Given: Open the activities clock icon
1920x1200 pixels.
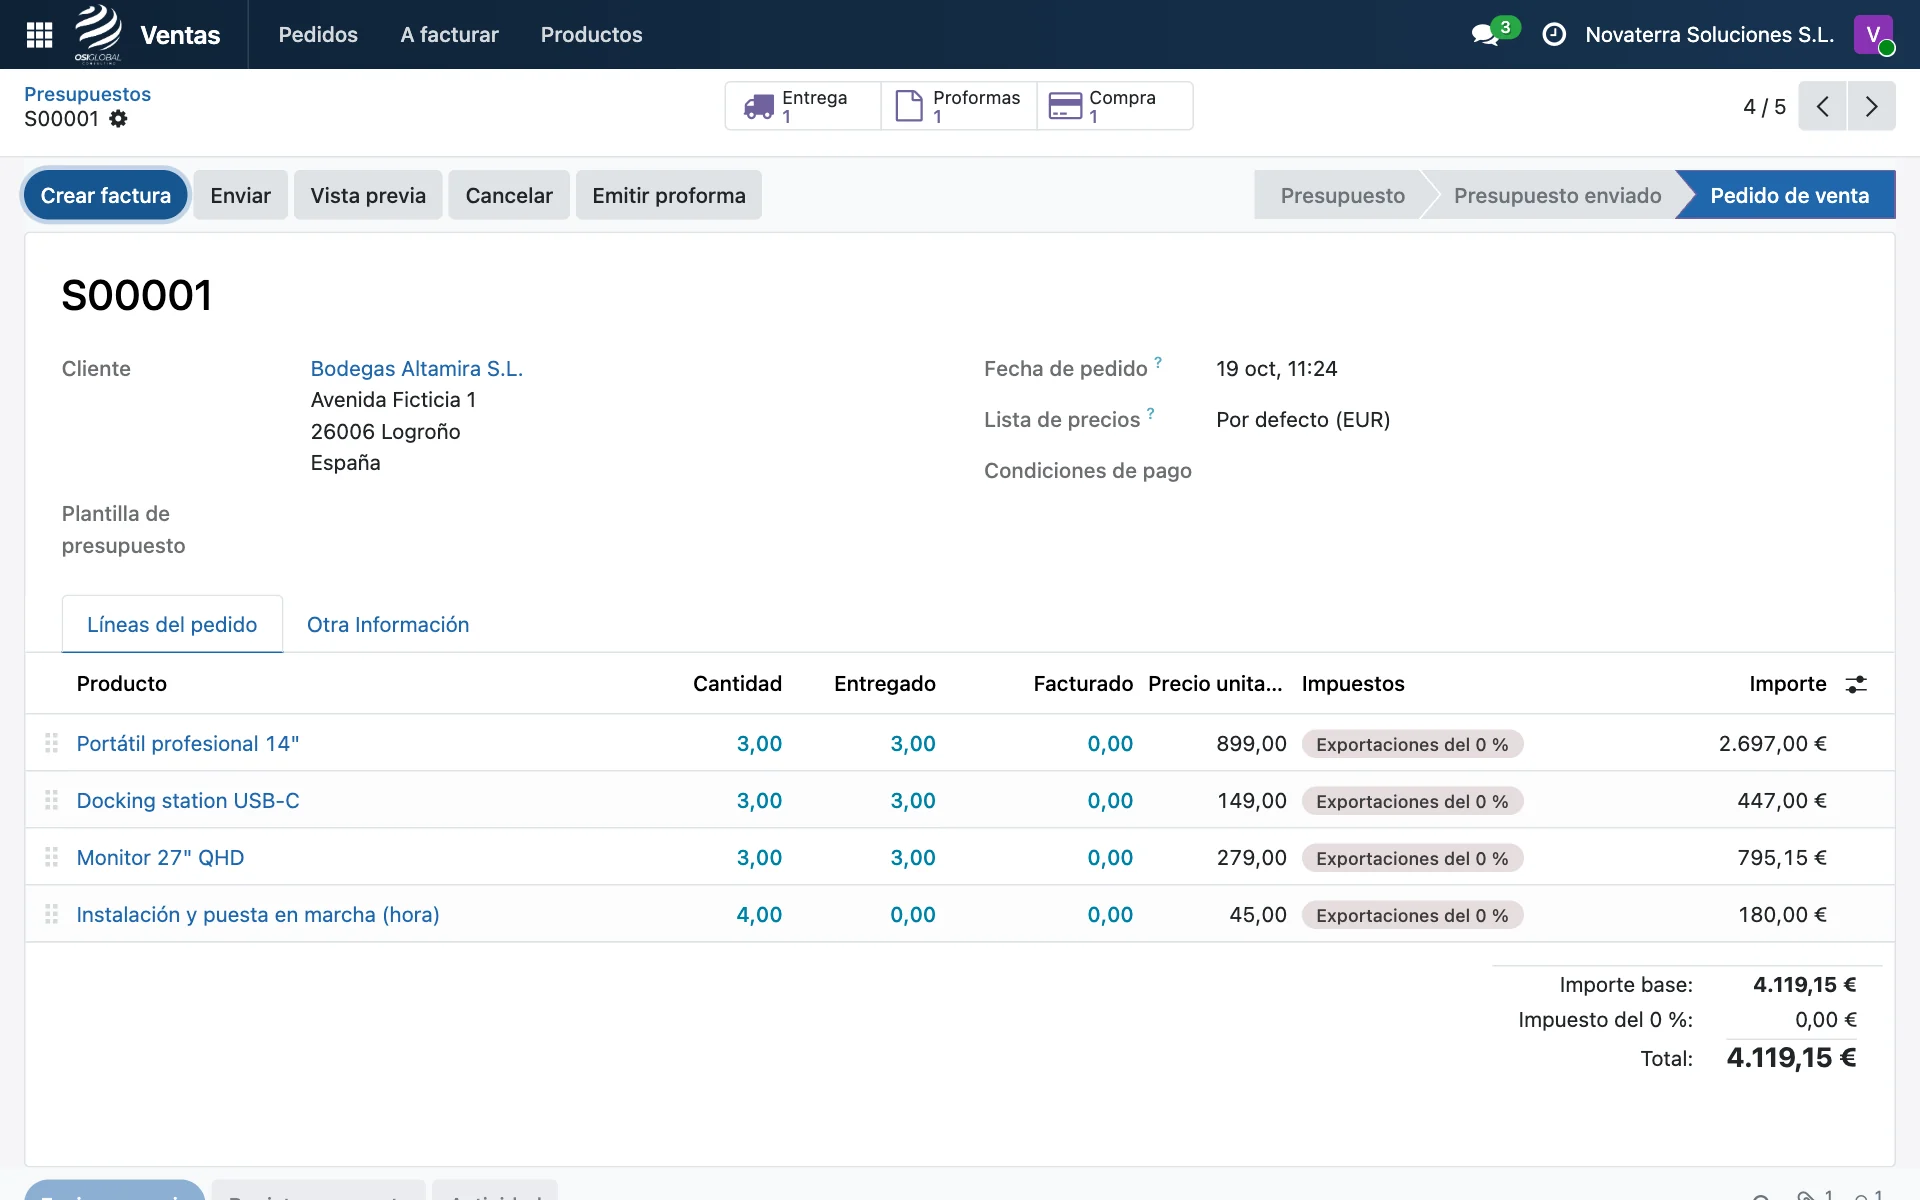Looking at the screenshot, I should pyautogui.click(x=1554, y=35).
